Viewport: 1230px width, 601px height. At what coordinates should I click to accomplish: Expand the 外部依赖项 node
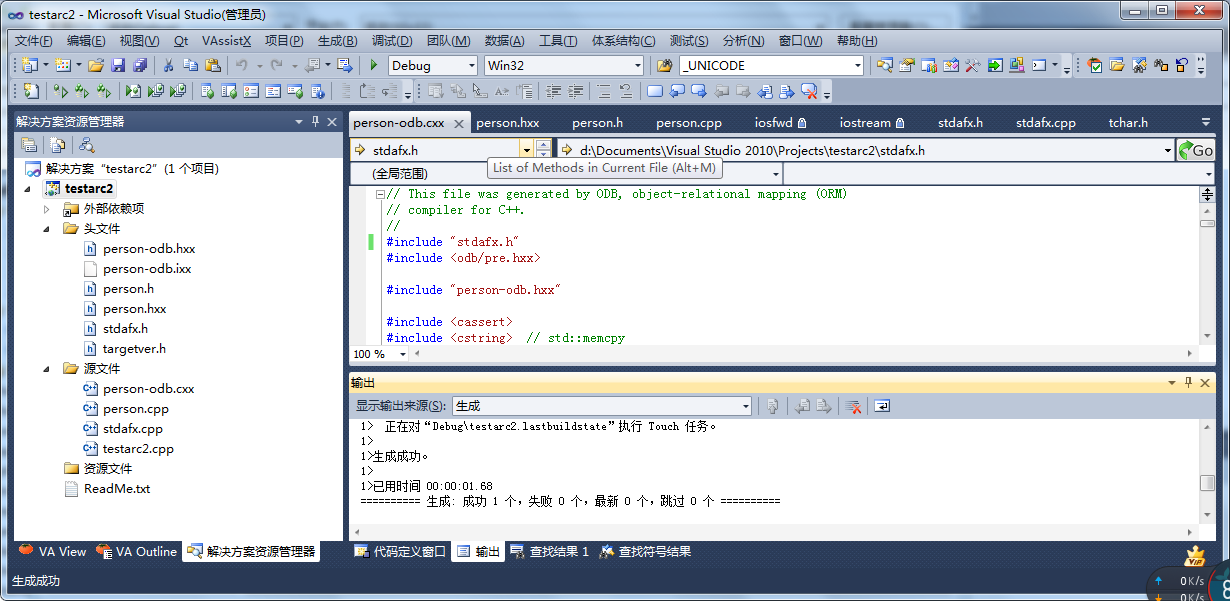[x=47, y=209]
